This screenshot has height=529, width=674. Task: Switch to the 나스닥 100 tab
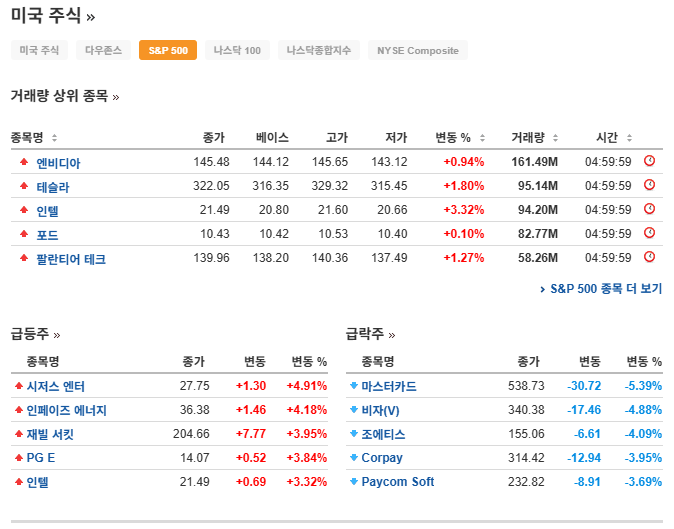click(237, 50)
